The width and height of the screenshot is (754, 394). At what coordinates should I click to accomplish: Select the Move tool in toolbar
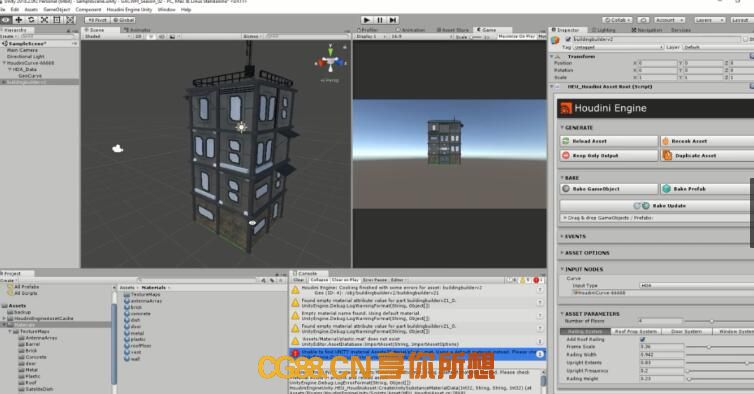pos(18,20)
